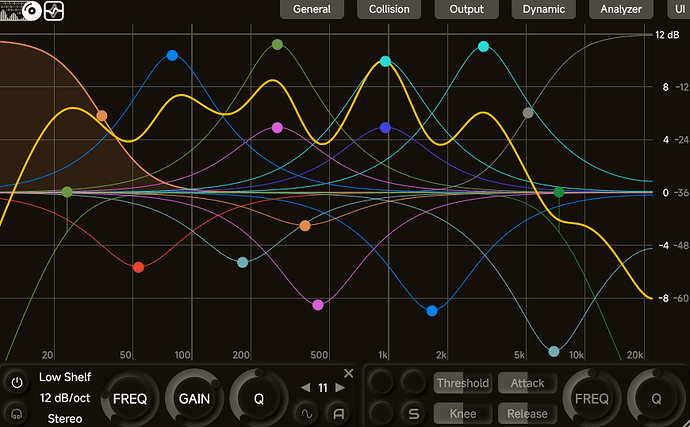The height and width of the screenshot is (427, 690).
Task: Click the Knee control
Action: (x=463, y=414)
